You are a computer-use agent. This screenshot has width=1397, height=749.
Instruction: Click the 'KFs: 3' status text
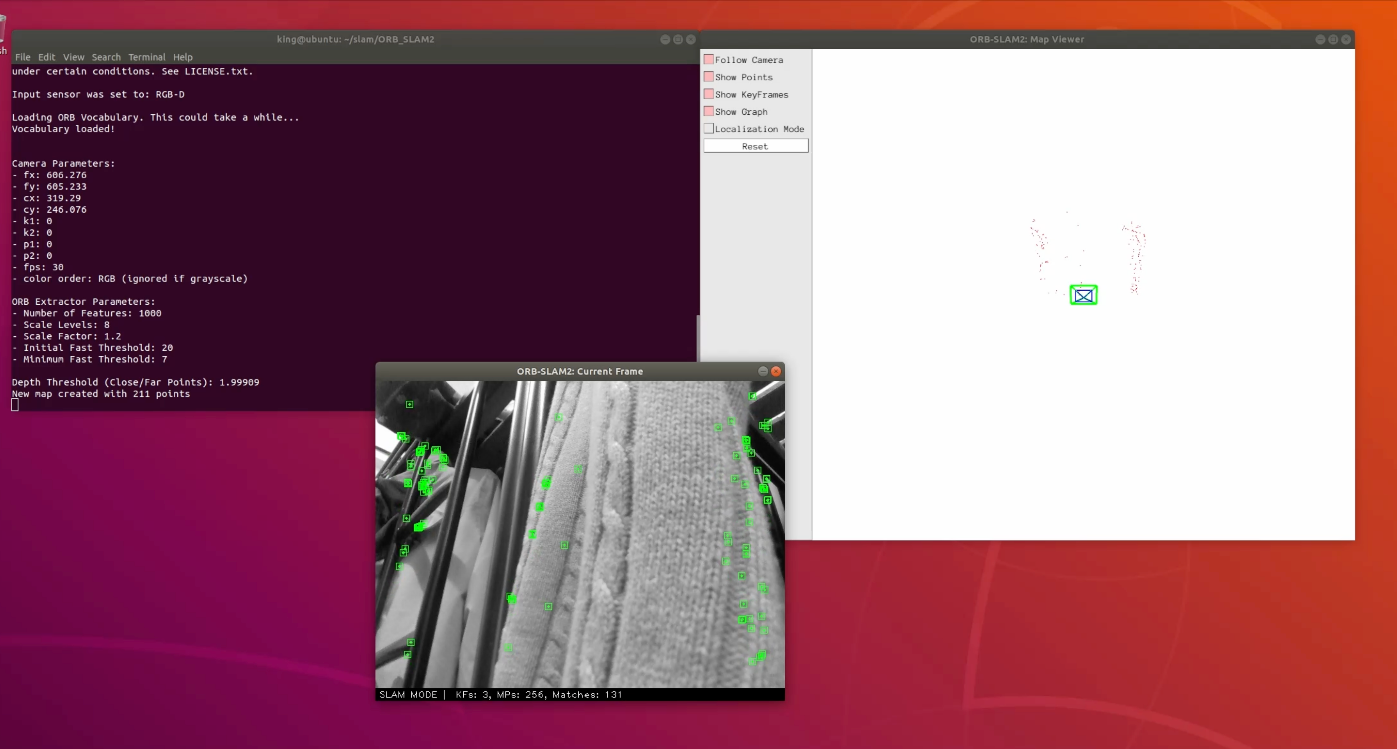pos(473,694)
